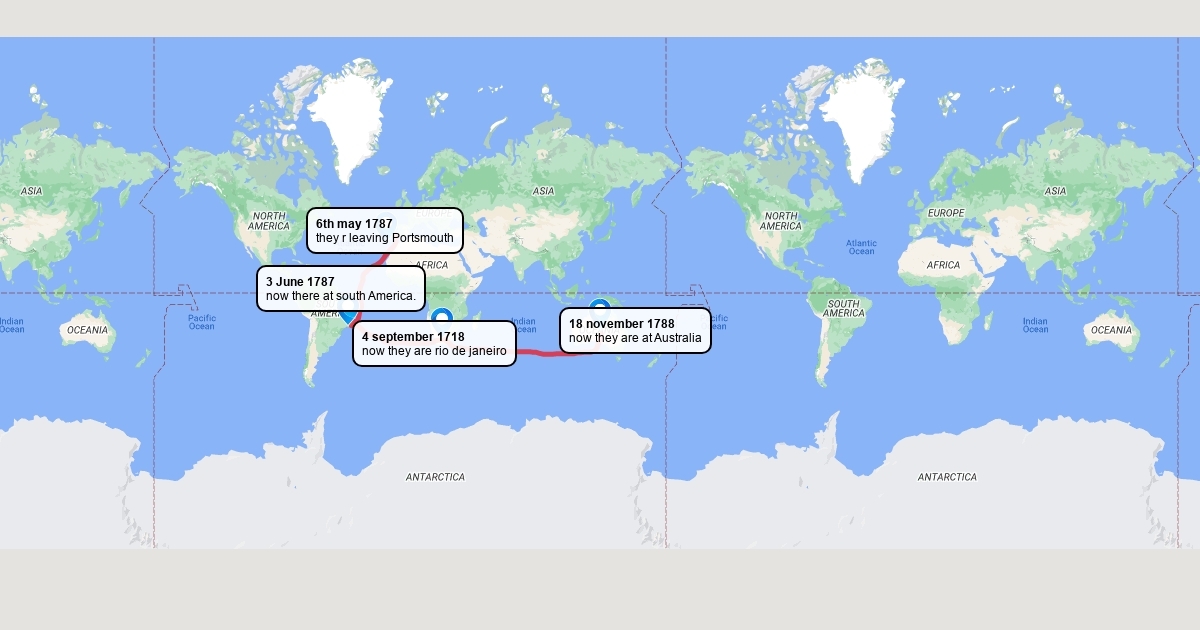Click NORTH AMERICA label left of Atlantic Ocean
This screenshot has width=1200, height=630.
pyautogui.click(x=780, y=221)
